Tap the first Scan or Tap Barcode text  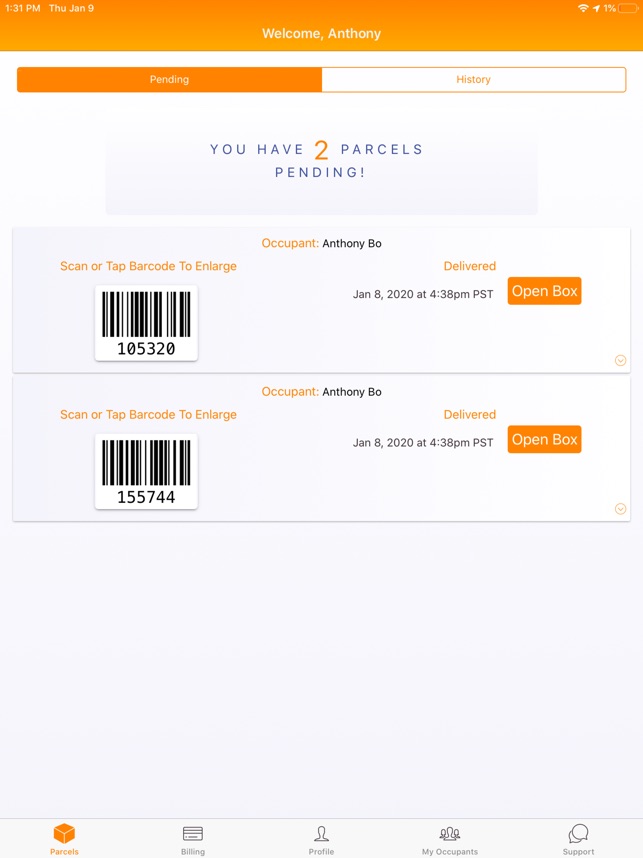point(148,266)
